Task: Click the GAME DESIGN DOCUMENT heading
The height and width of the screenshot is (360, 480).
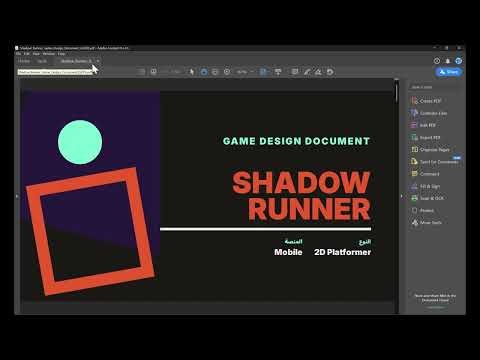Action: point(296,141)
